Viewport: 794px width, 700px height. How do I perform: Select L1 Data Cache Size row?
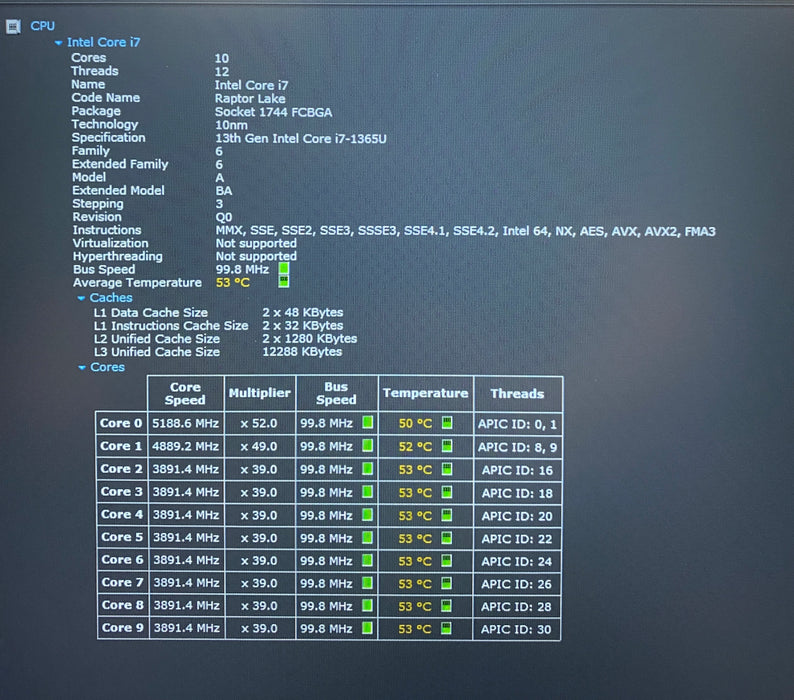tap(218, 313)
